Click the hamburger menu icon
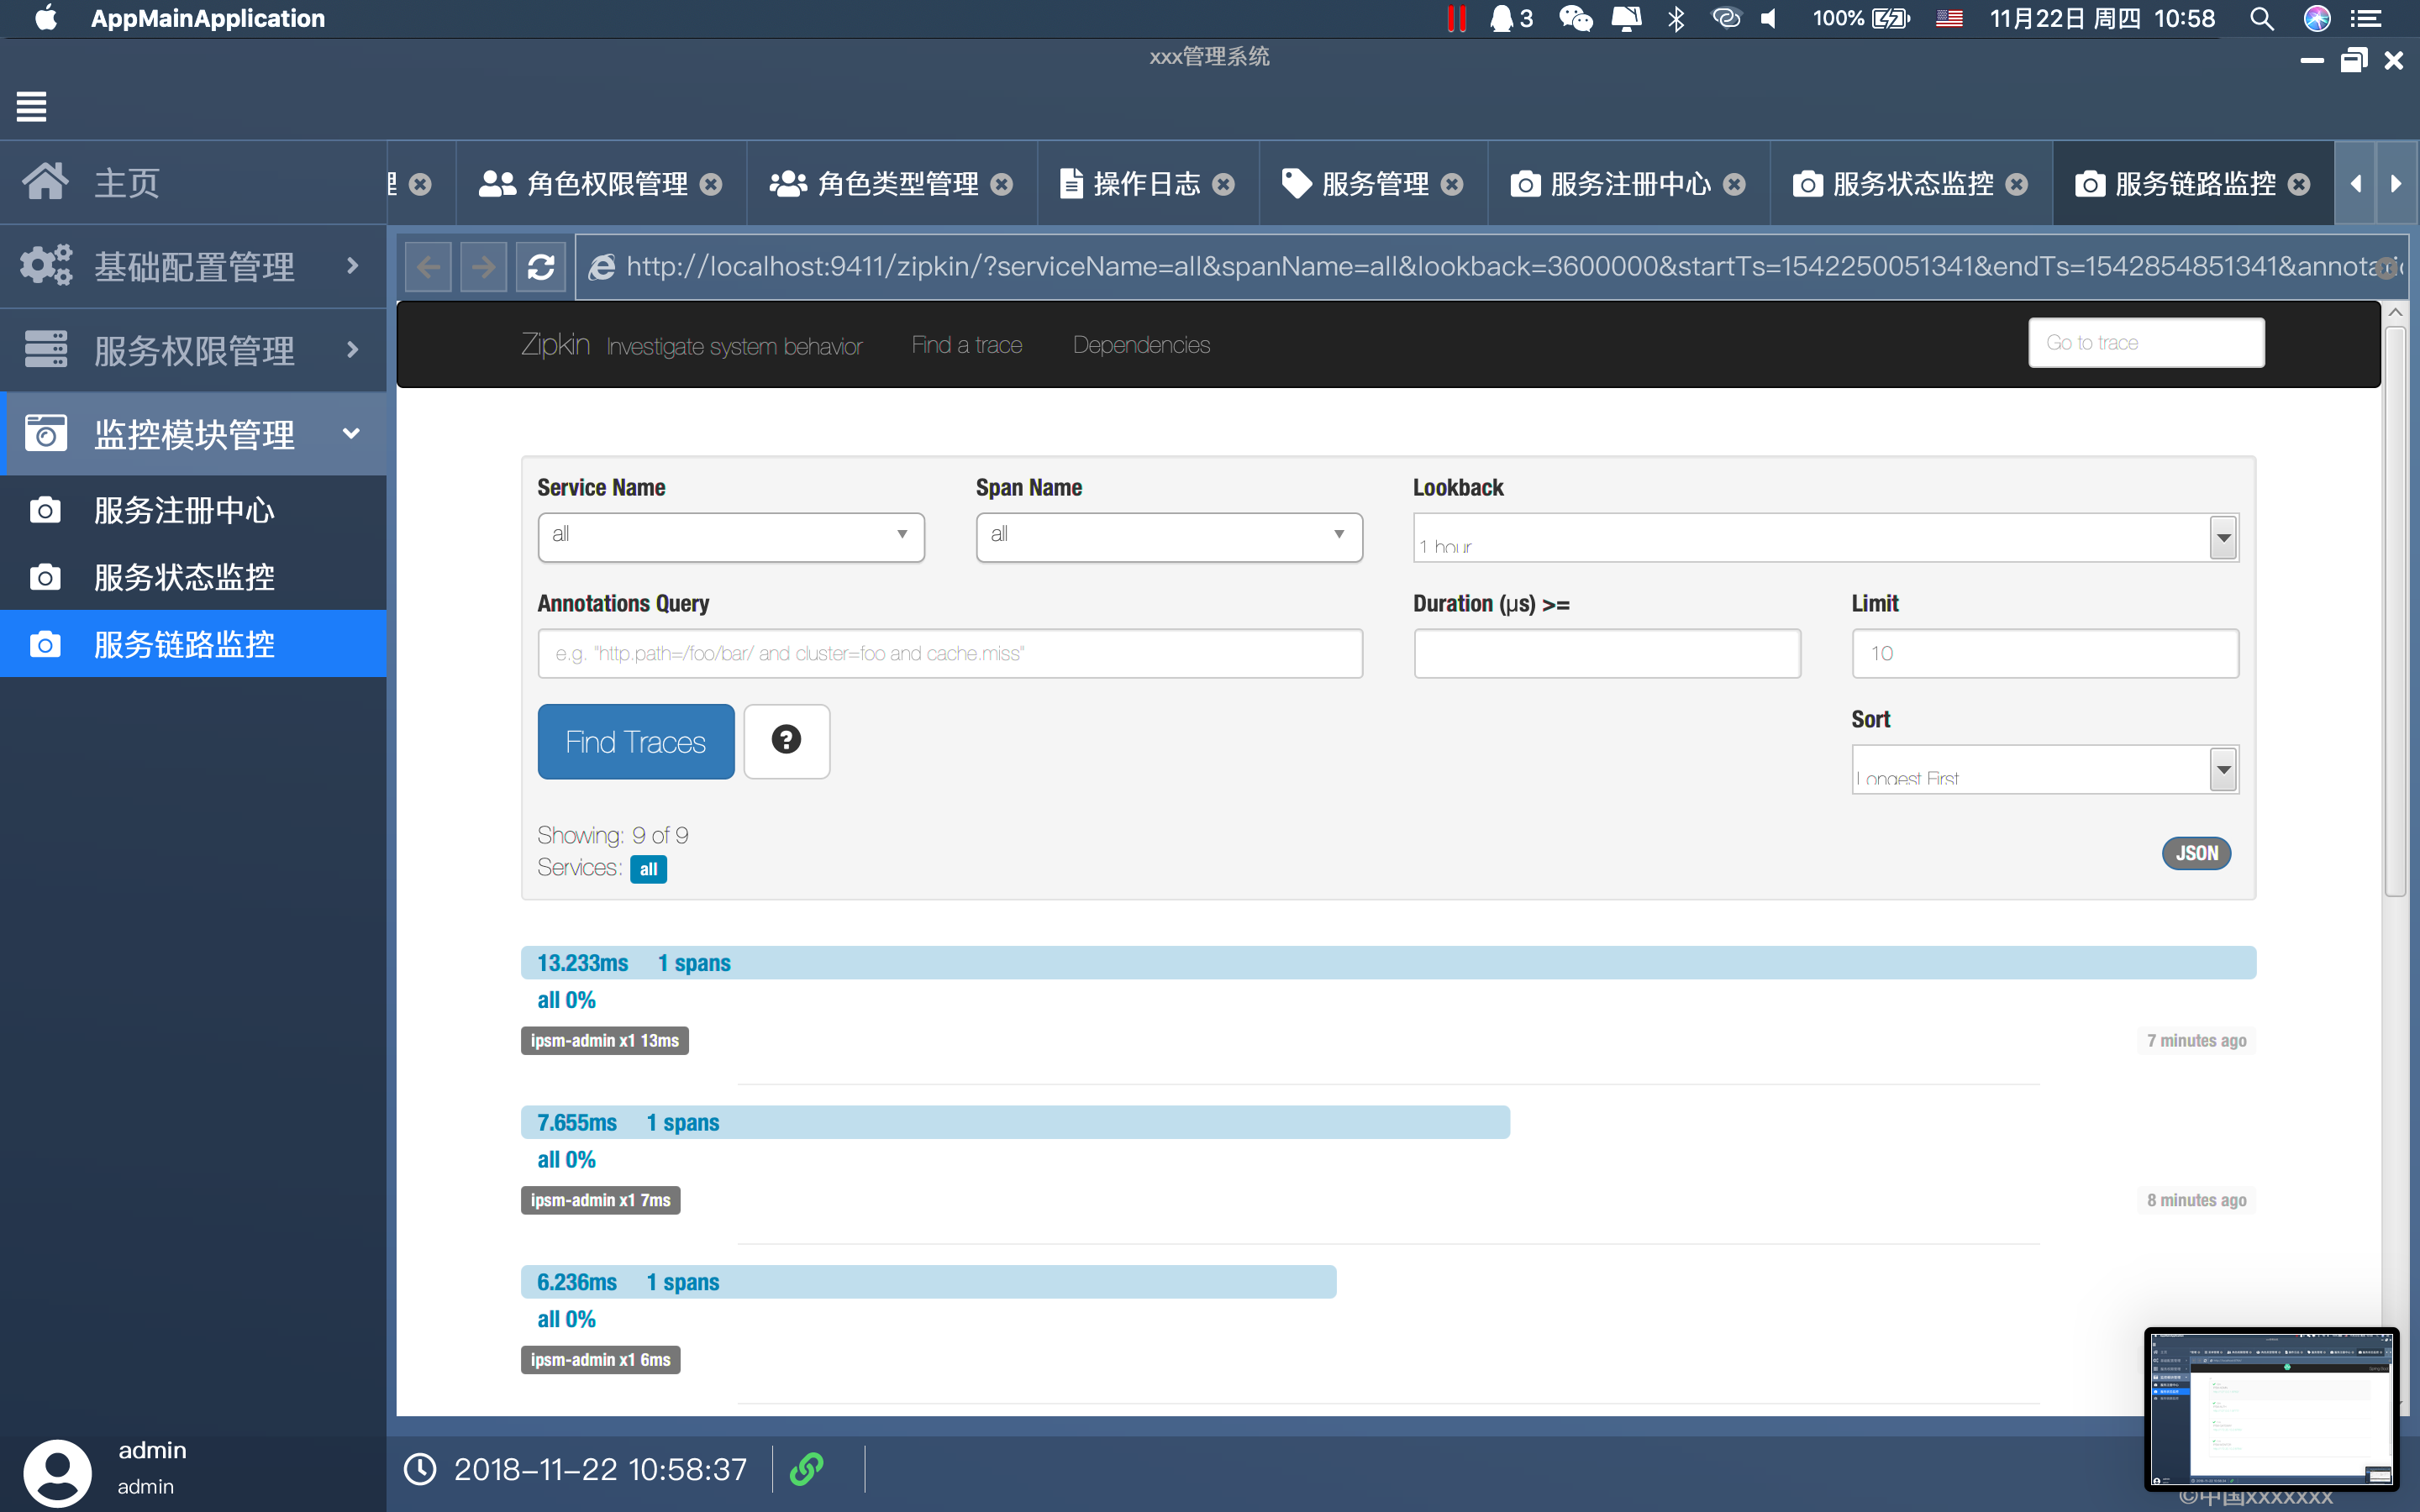This screenshot has width=2420, height=1512. point(31,105)
